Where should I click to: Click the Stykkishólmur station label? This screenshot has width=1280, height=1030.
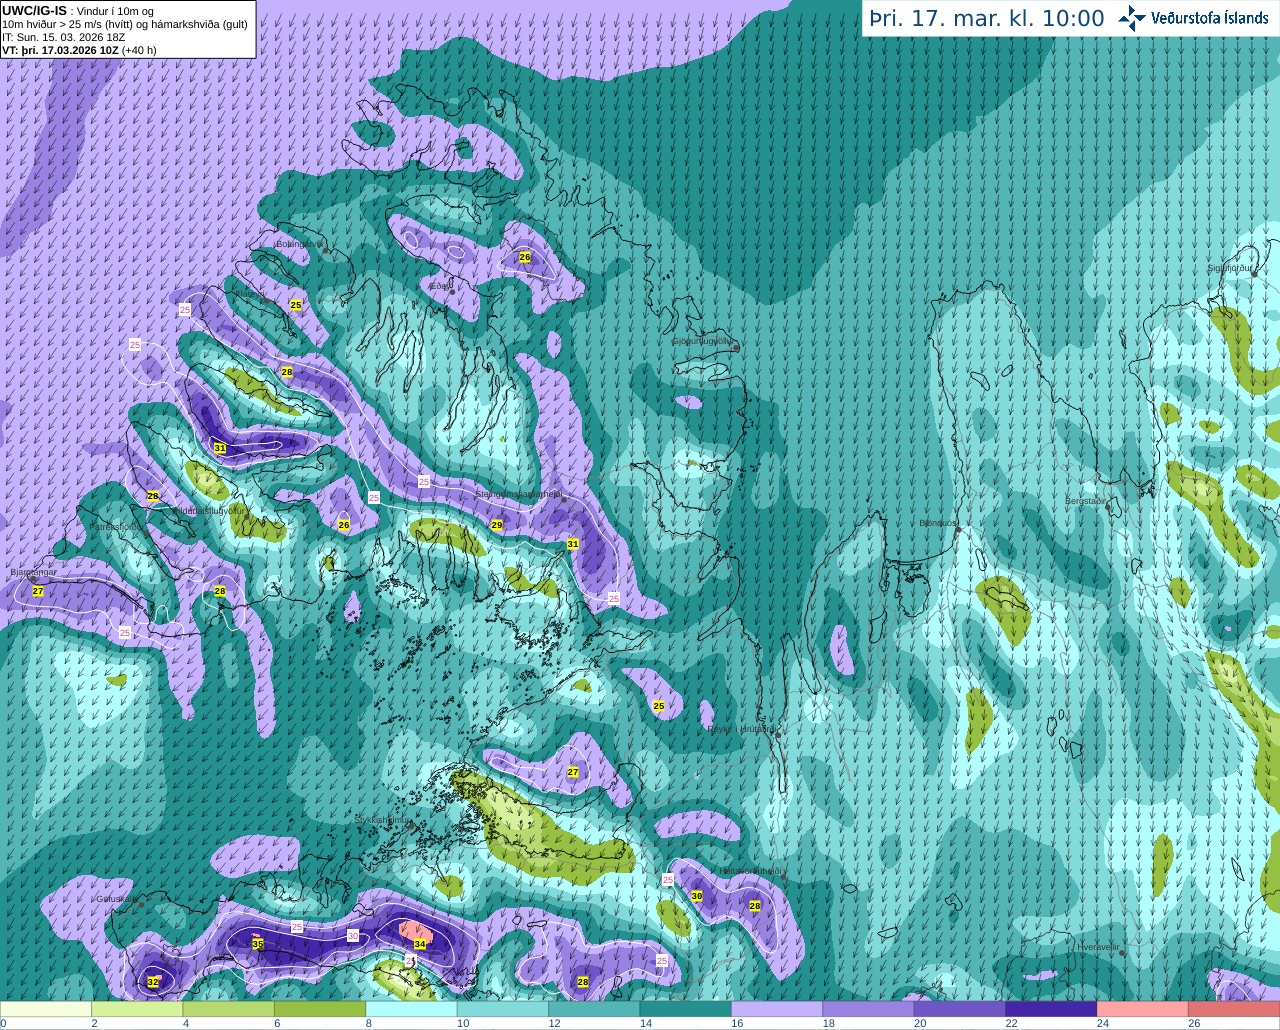click(x=384, y=819)
